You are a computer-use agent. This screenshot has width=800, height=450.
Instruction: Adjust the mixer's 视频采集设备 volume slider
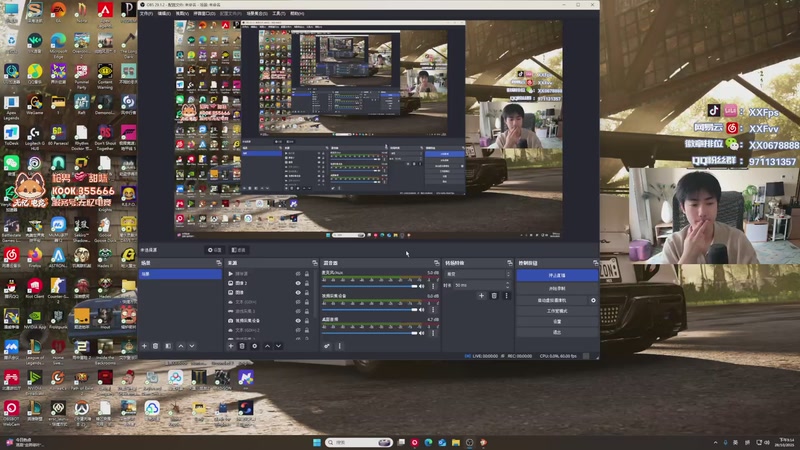[x=369, y=310]
